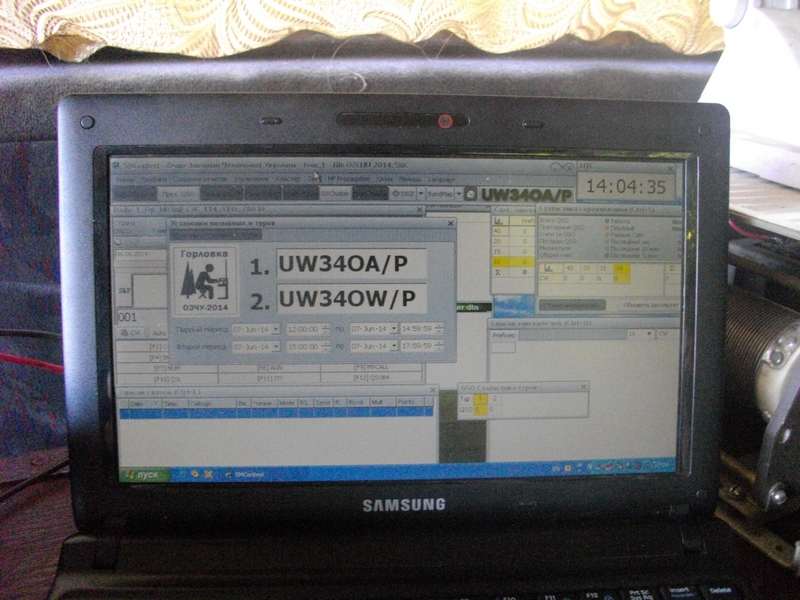The width and height of the screenshot is (800, 600).
Task: Sort QSO list by Points column
Action: 410,402
